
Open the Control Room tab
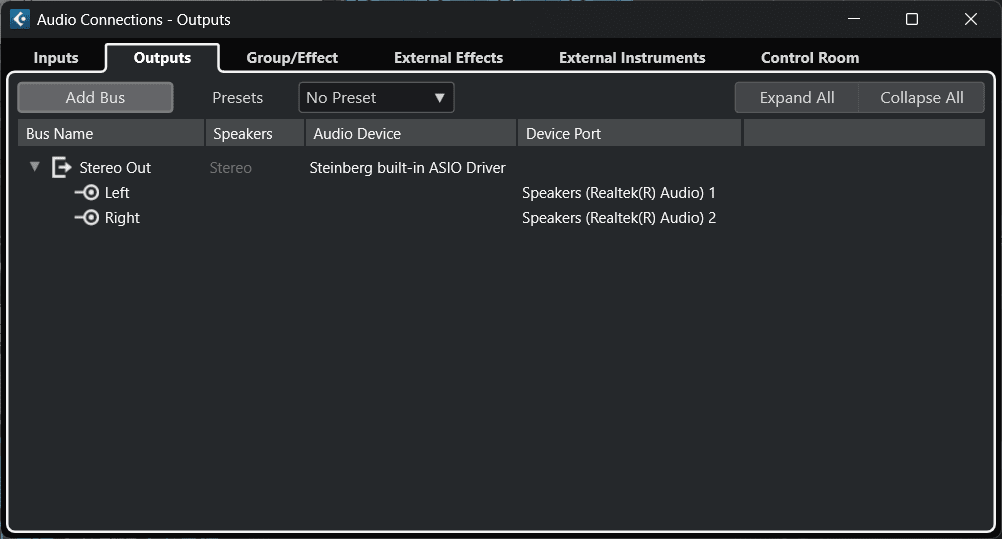[809, 58]
